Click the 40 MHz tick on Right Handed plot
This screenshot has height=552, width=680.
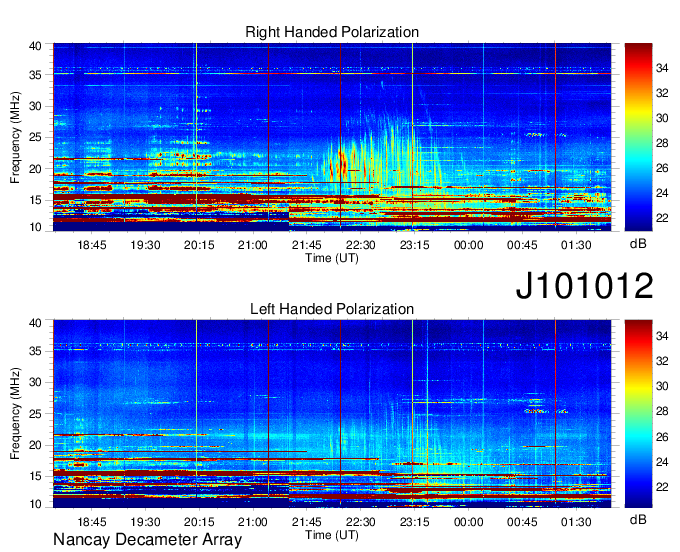pyautogui.click(x=35, y=46)
